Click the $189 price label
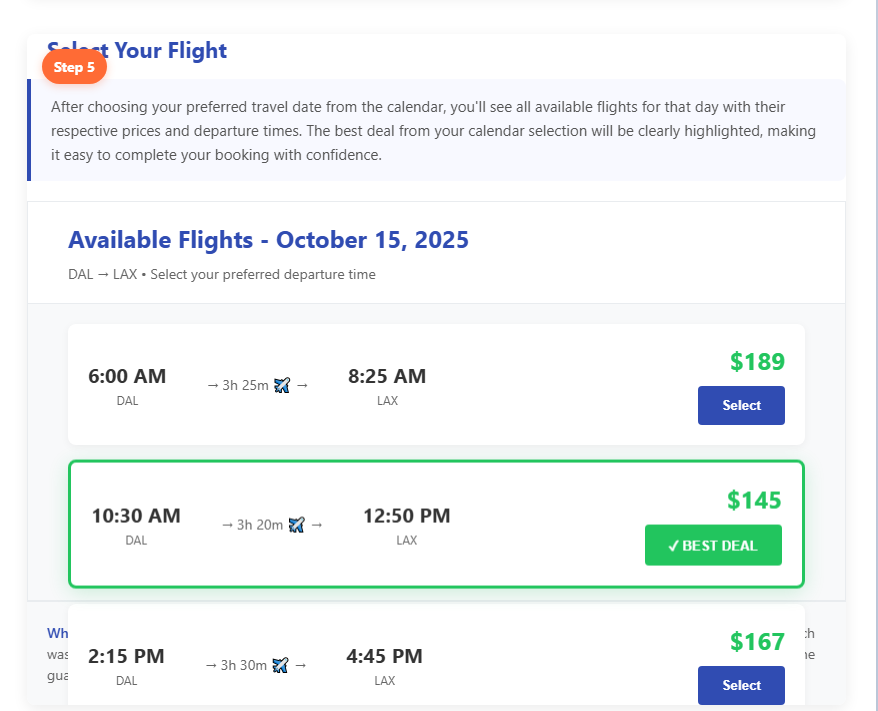This screenshot has height=711, width=878. tap(757, 361)
